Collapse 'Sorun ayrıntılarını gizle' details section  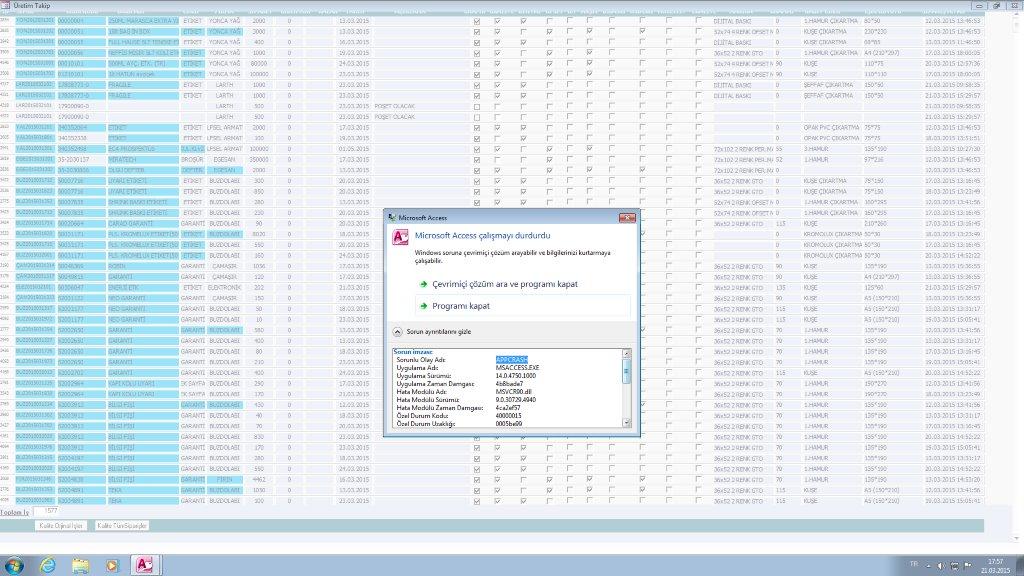[396, 331]
